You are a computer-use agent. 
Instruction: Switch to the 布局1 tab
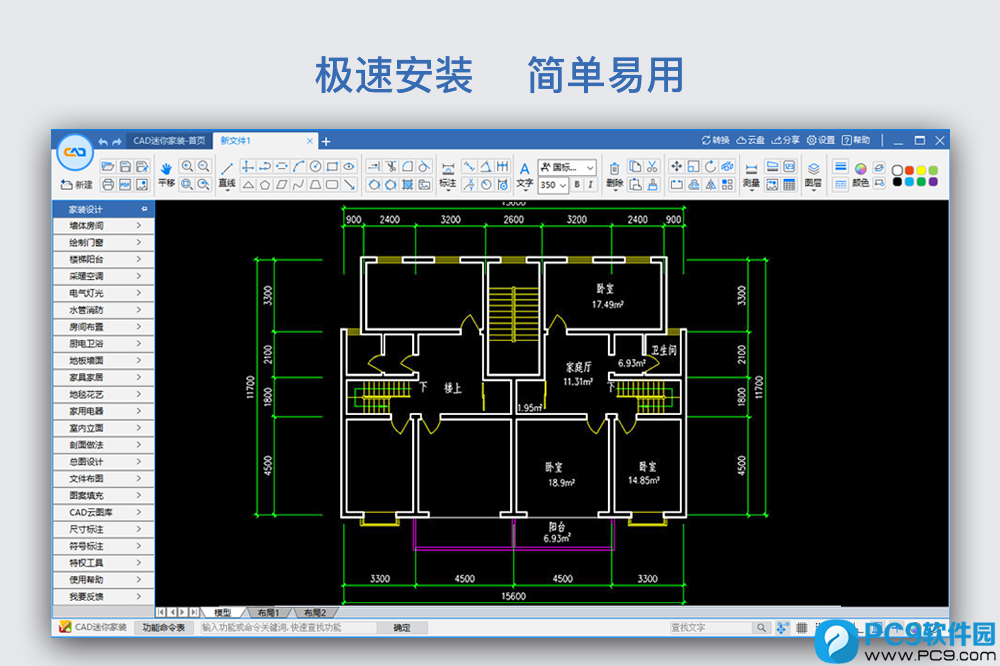(268, 612)
